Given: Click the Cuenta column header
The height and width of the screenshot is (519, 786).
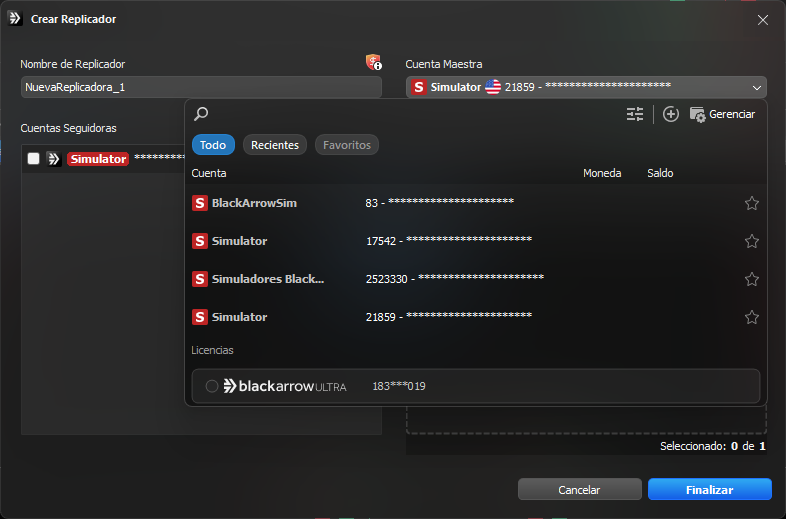Looking at the screenshot, I should (x=209, y=173).
